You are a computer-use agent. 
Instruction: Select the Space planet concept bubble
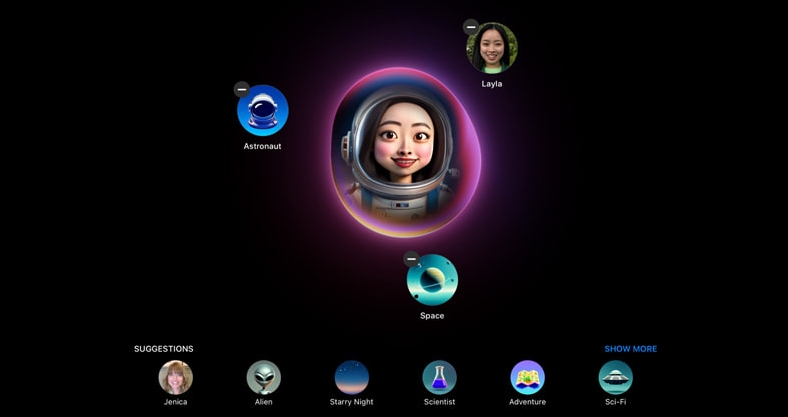click(432, 280)
